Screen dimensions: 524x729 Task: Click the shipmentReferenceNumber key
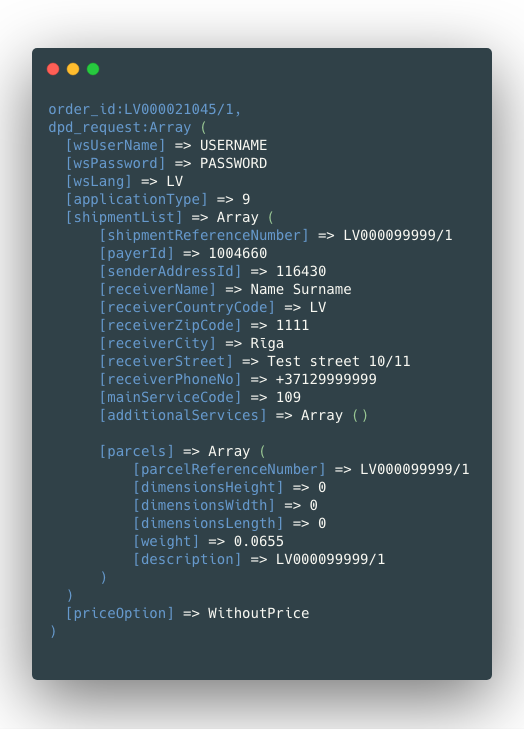click(x=204, y=235)
